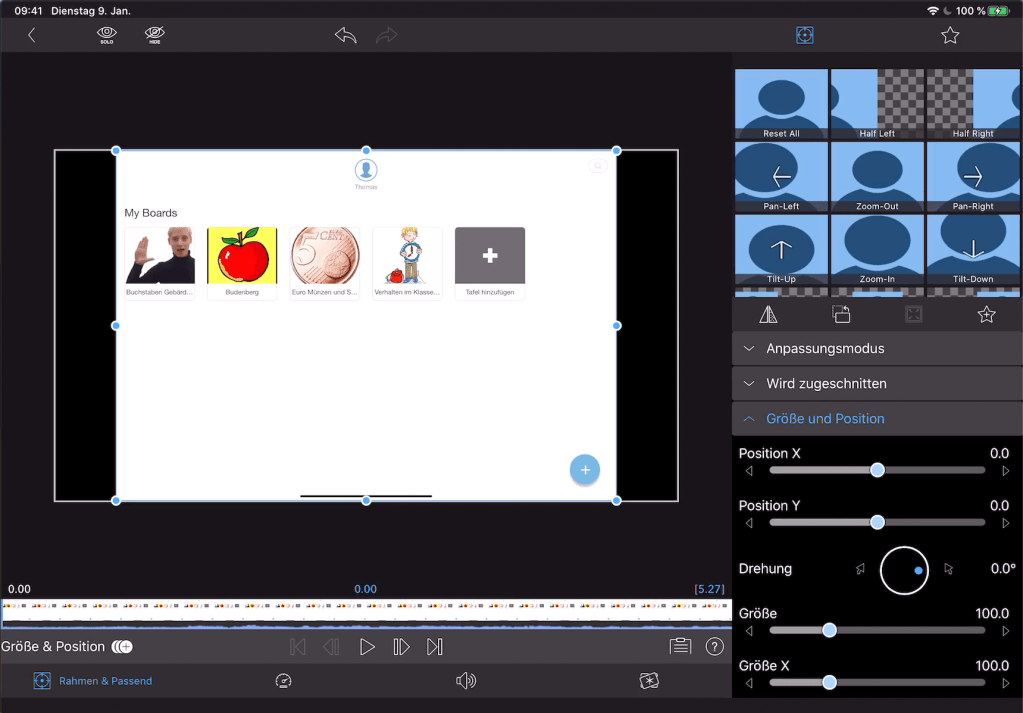Open the audio speaker tab icon
This screenshot has width=1023, height=713.
coord(465,681)
